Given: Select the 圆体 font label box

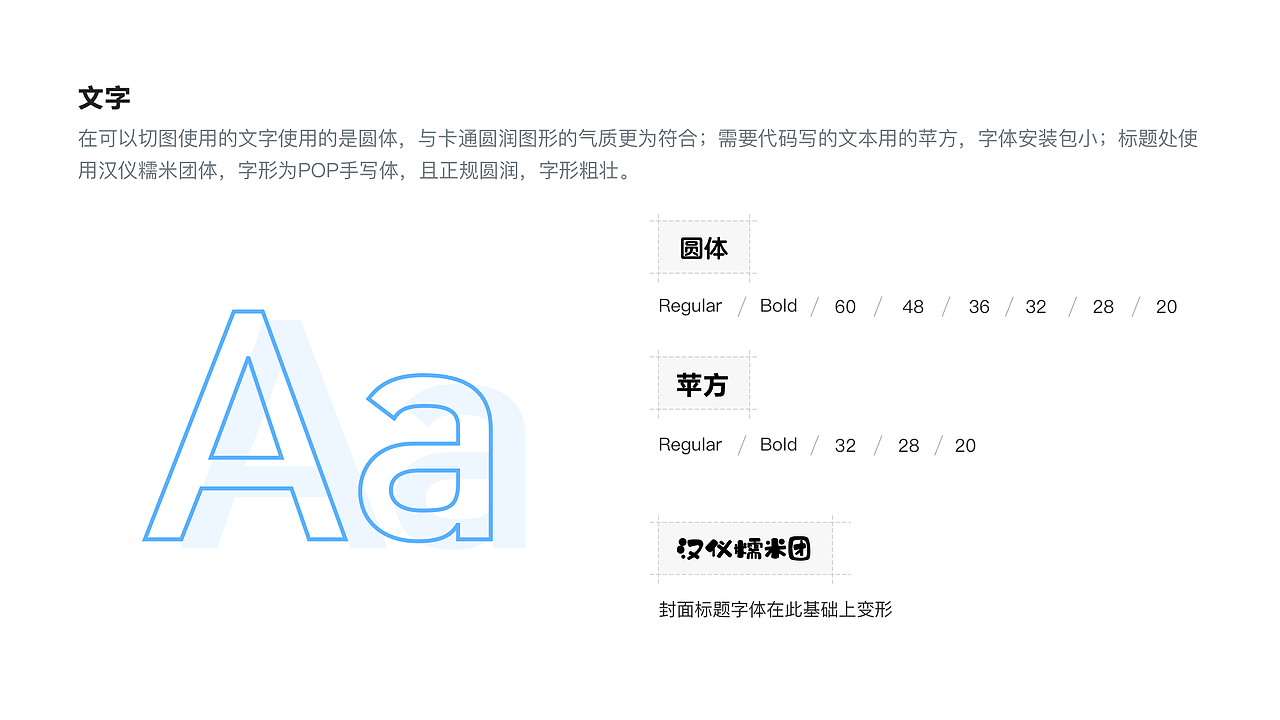Looking at the screenshot, I should click(704, 248).
